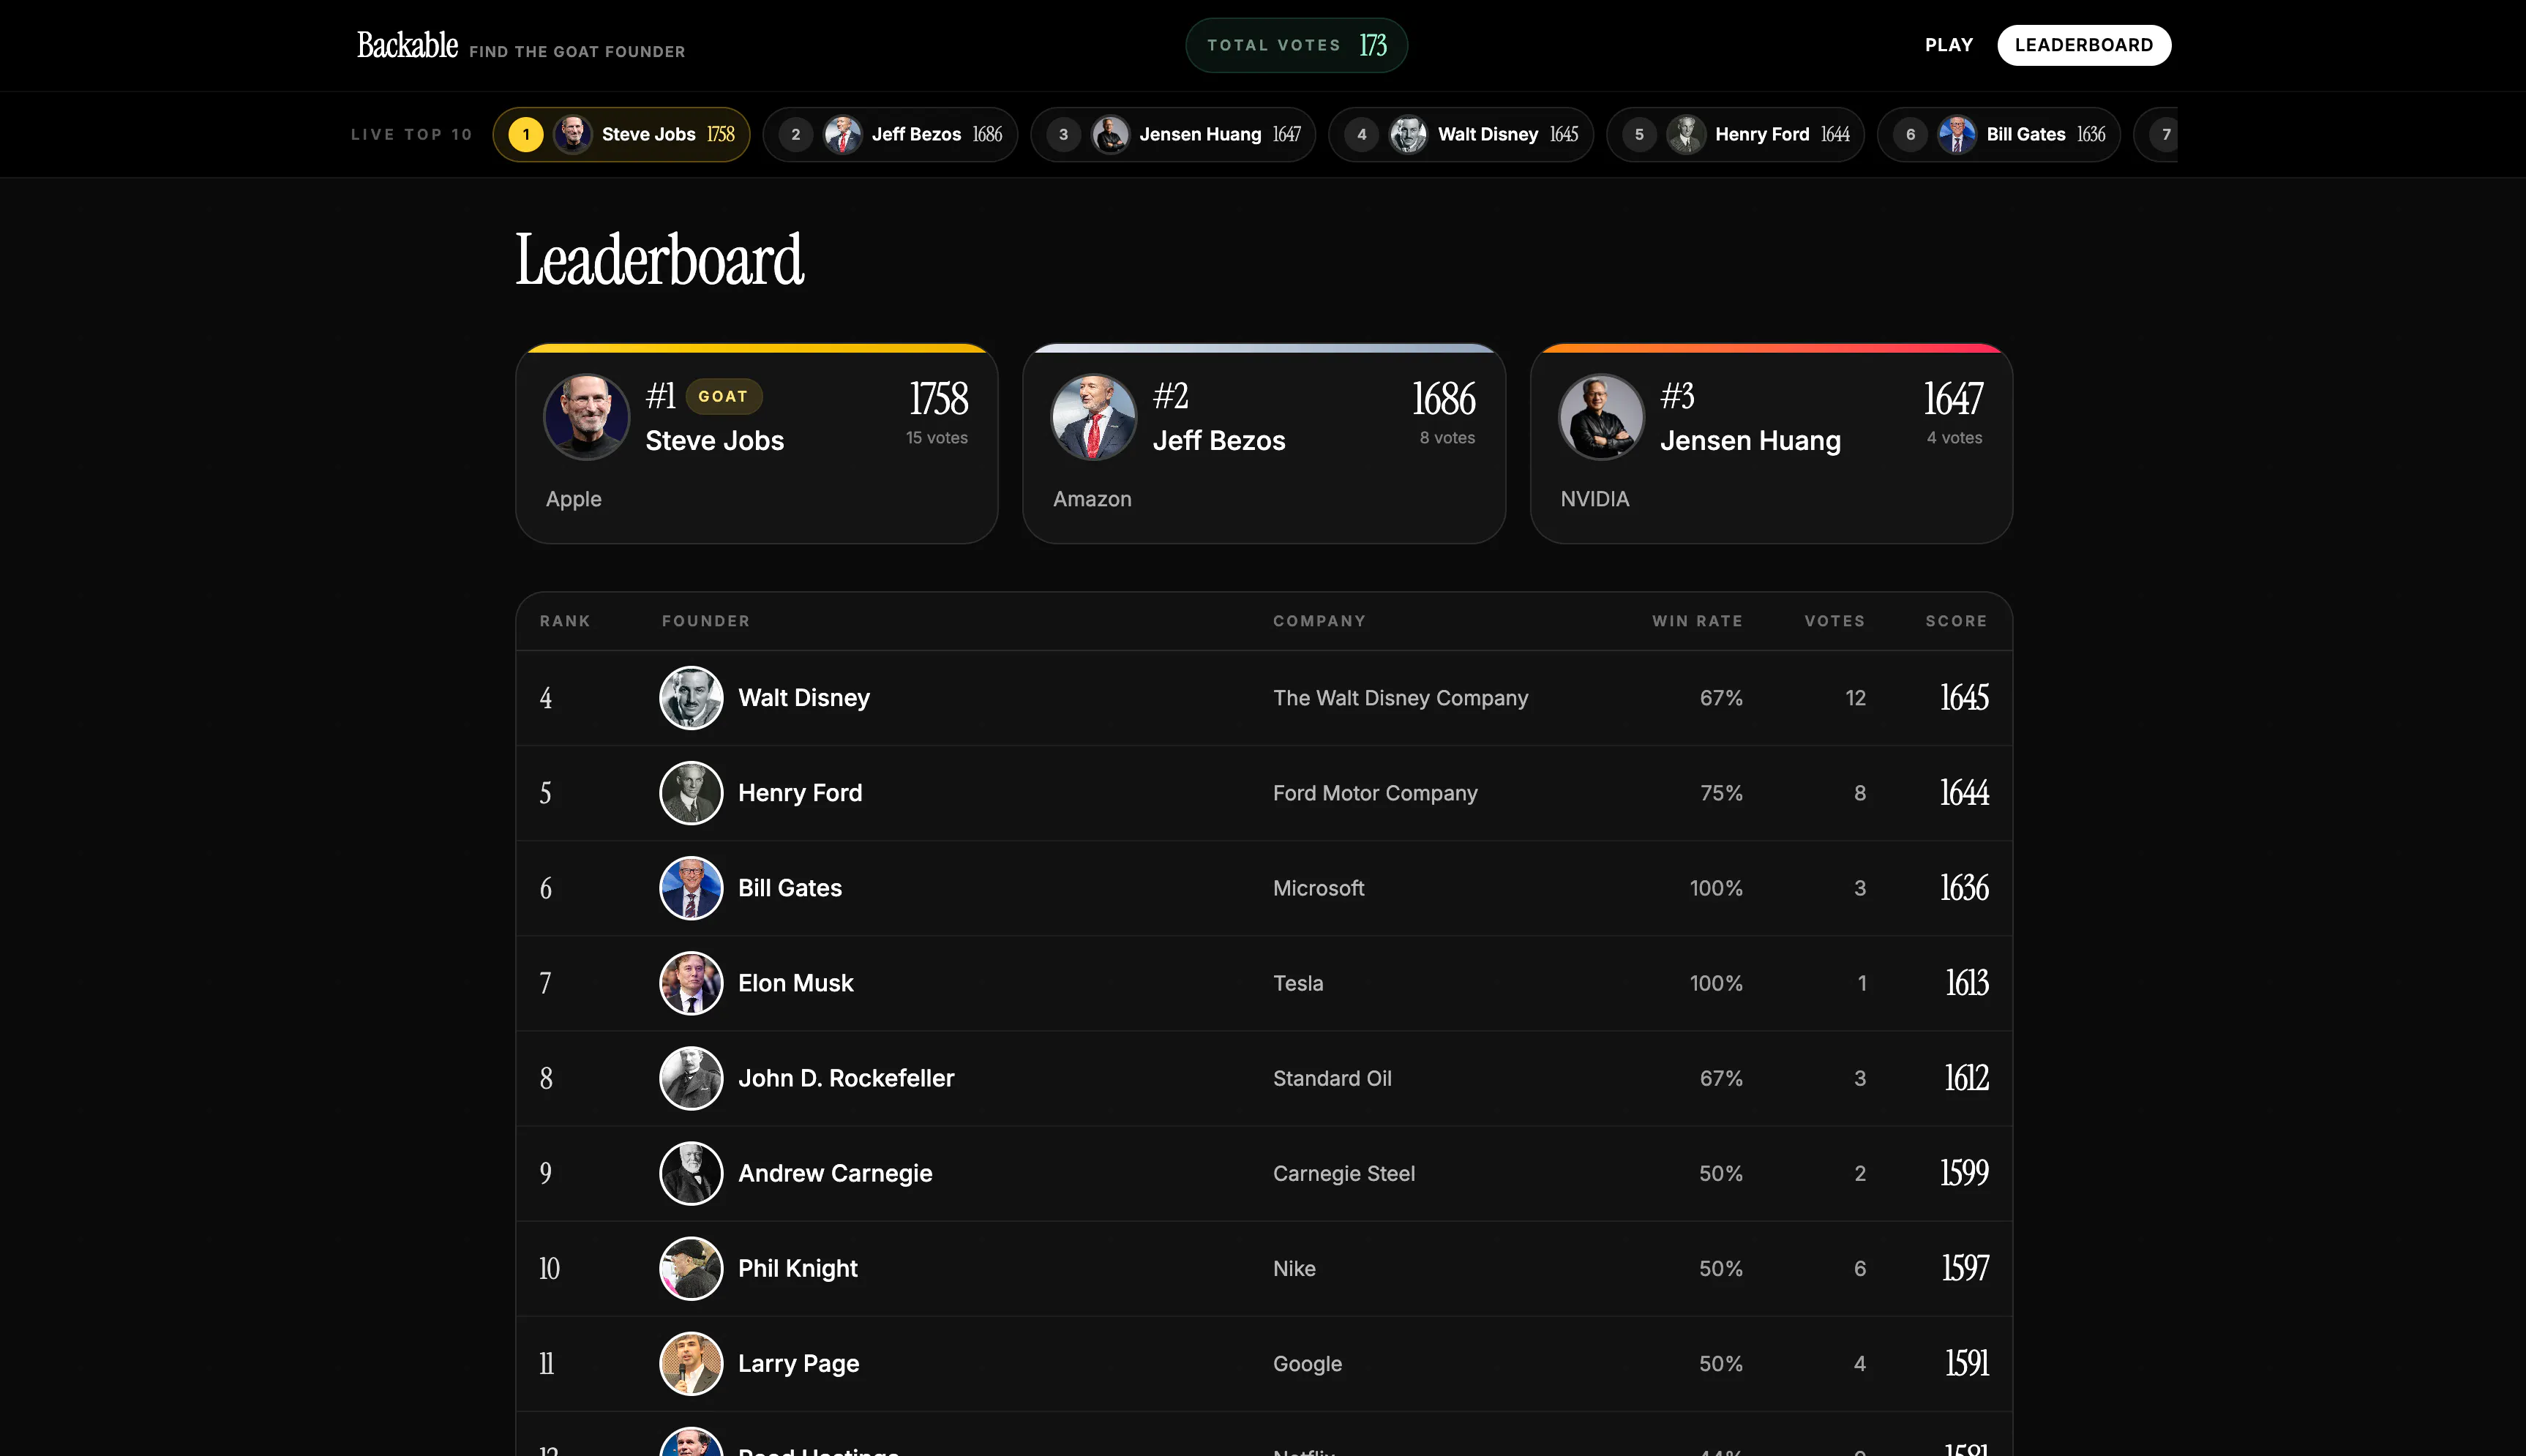Click the name Phil Knight
2526x1456 pixels.
coord(798,1268)
